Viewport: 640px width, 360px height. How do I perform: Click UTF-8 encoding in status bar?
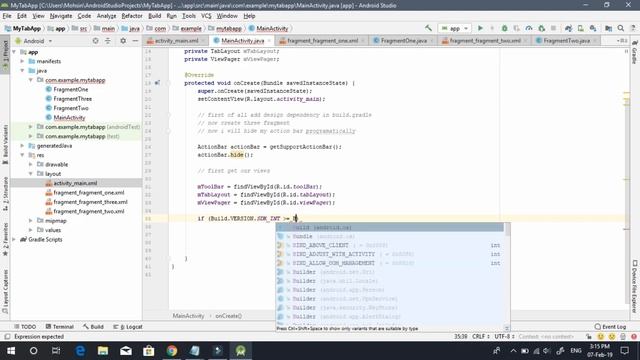pyautogui.click(x=504, y=337)
